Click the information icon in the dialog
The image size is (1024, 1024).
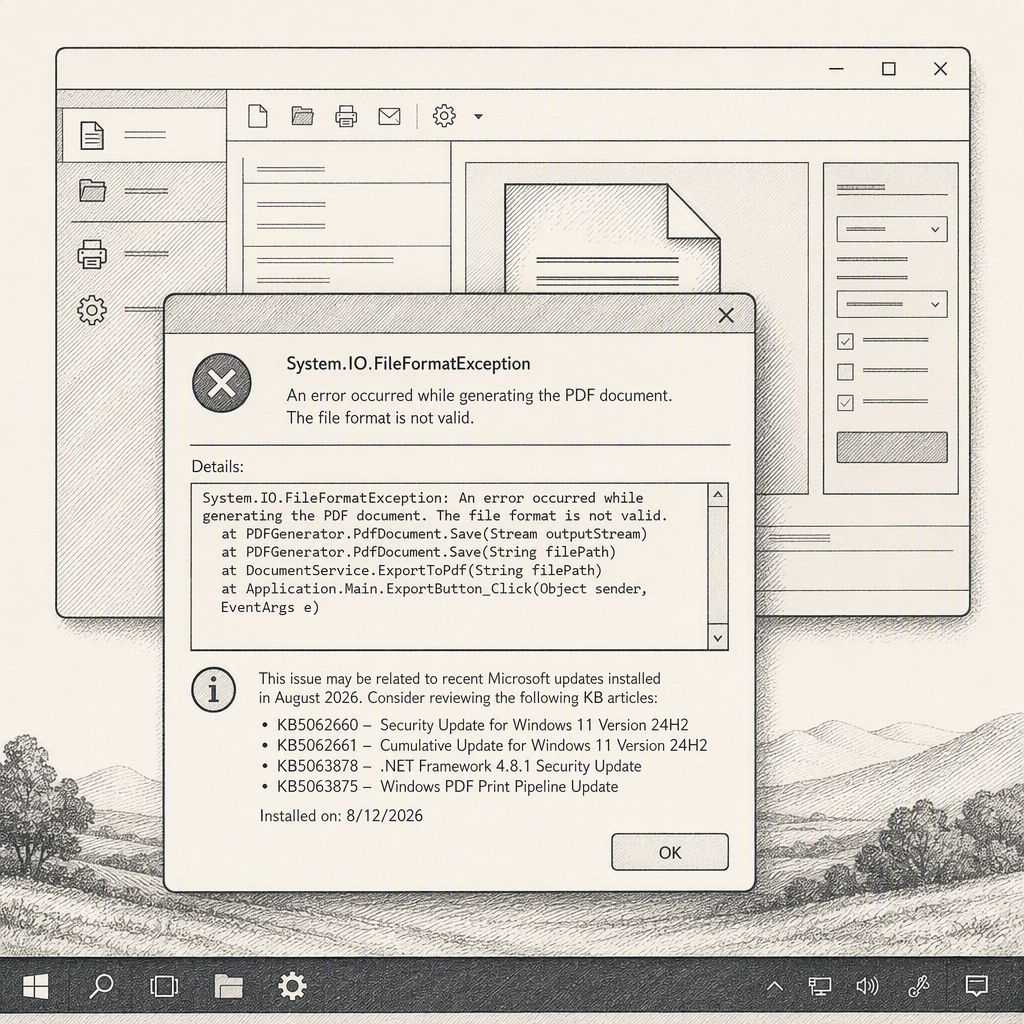point(214,690)
